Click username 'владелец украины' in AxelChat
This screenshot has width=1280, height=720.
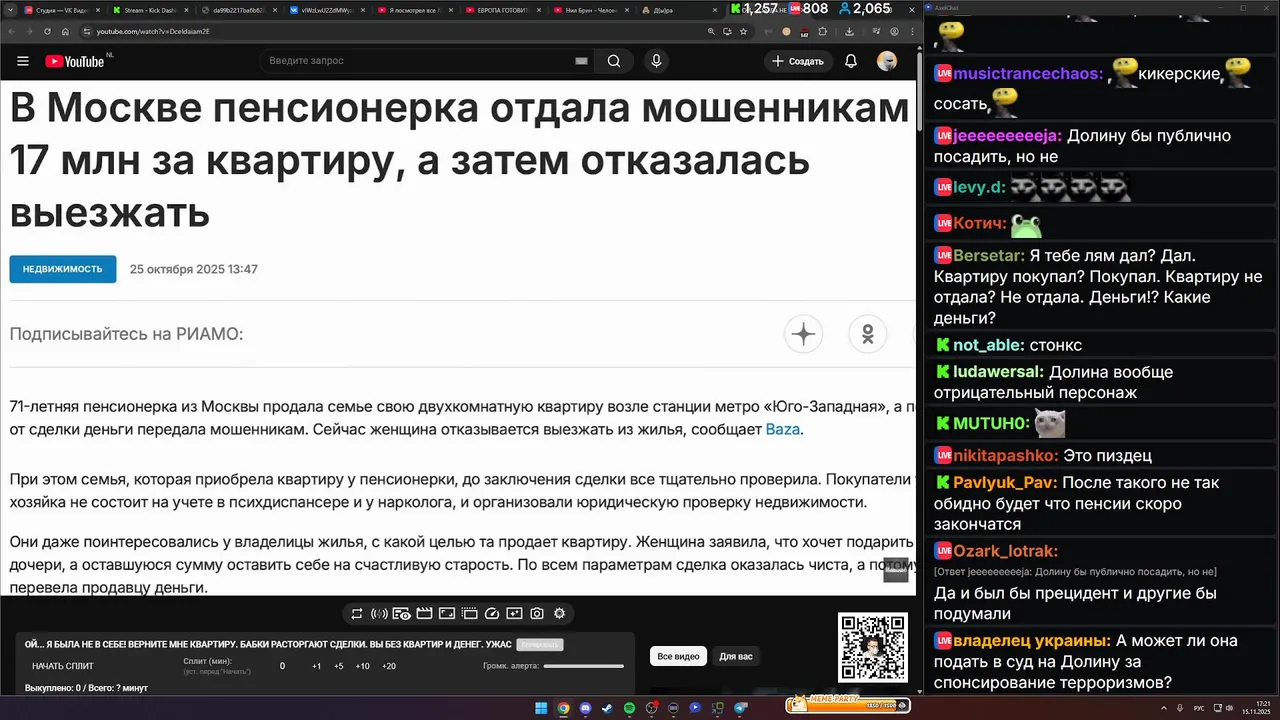1032,641
